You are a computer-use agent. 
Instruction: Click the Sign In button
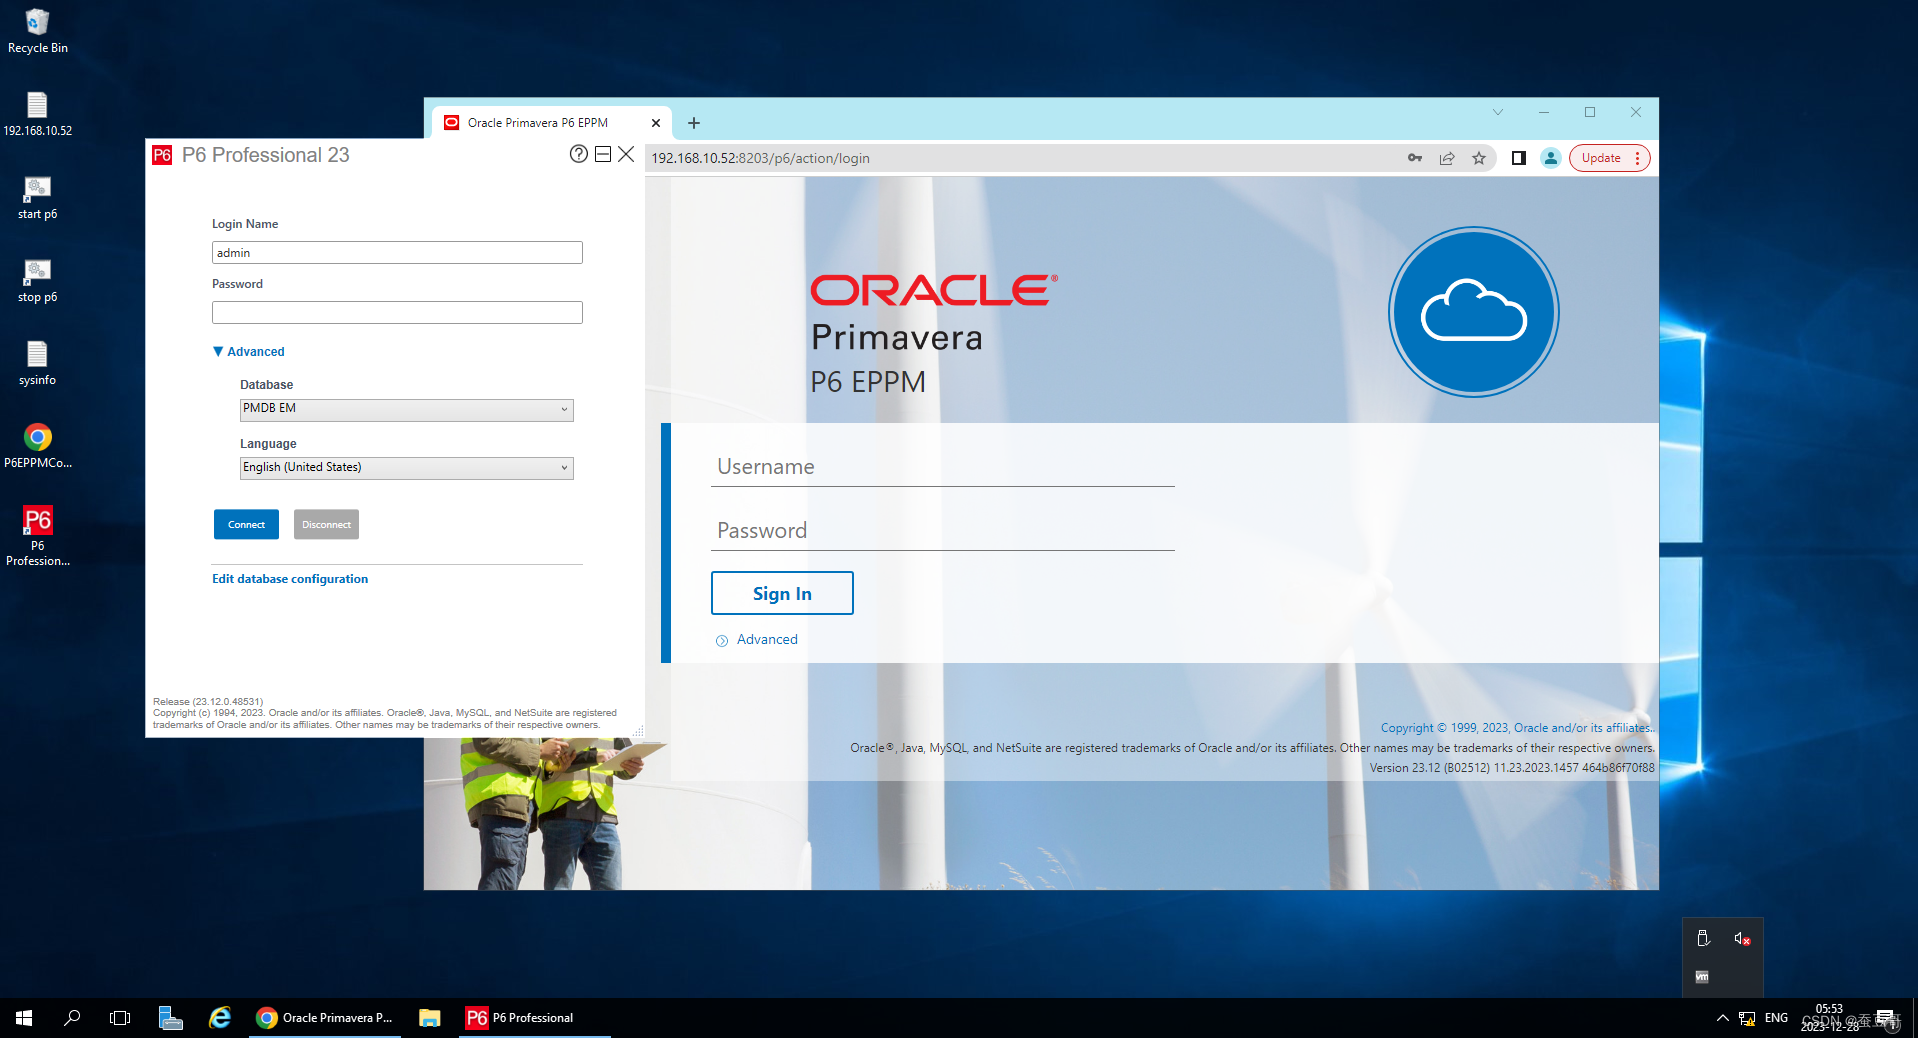click(x=782, y=593)
